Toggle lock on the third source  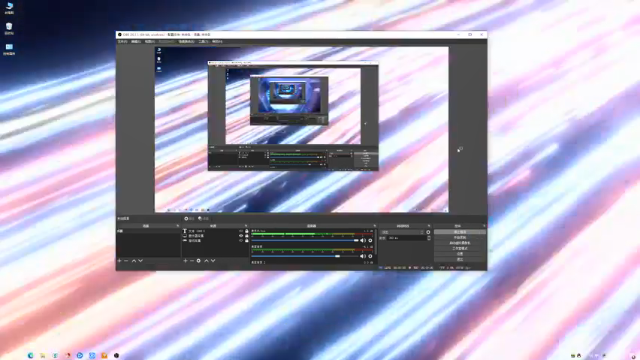pyautogui.click(x=247, y=240)
